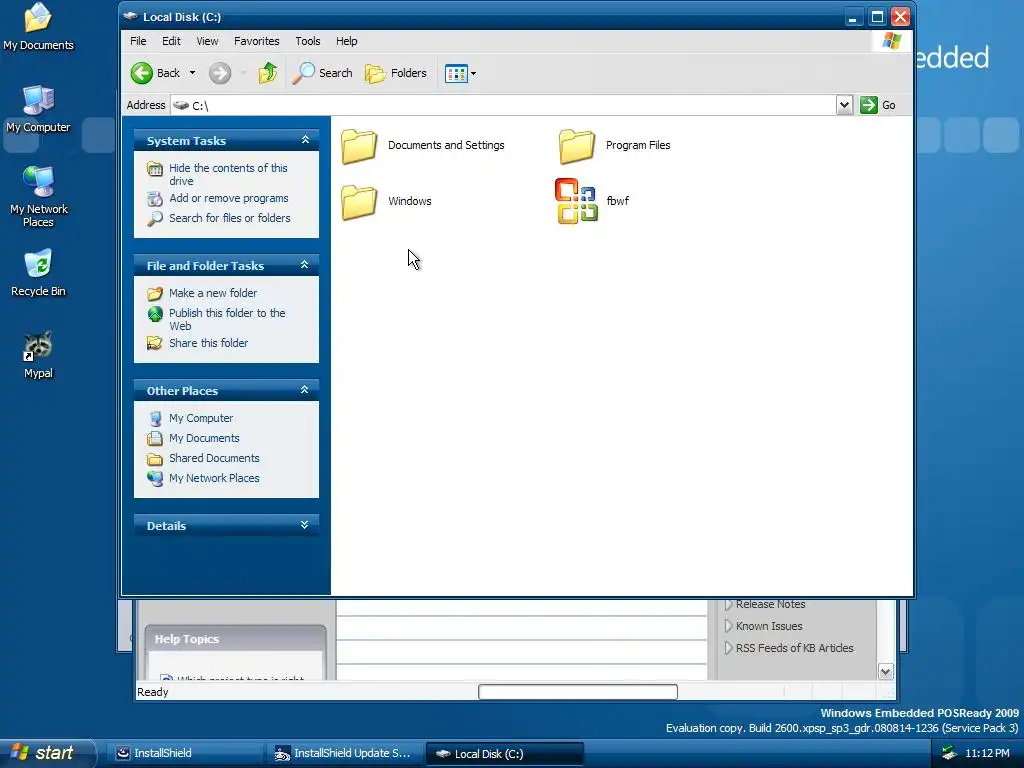
Task: Open Release Notes in InstallShield window
Action: (770, 604)
